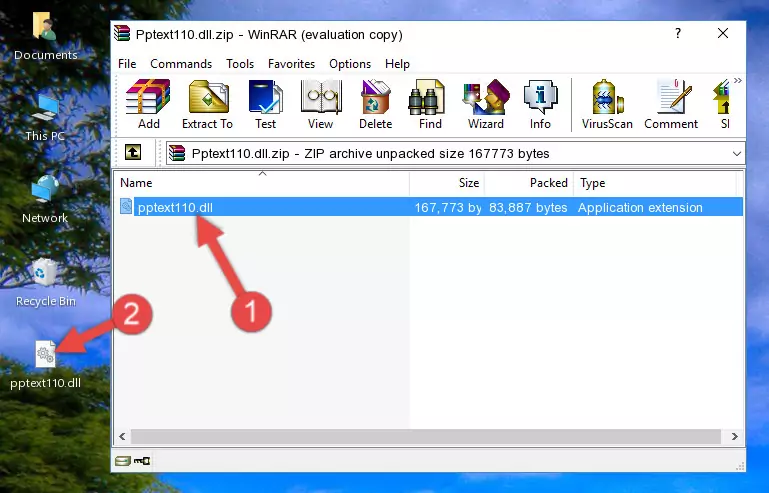Open the View file tool
The height and width of the screenshot is (493, 769).
321,104
